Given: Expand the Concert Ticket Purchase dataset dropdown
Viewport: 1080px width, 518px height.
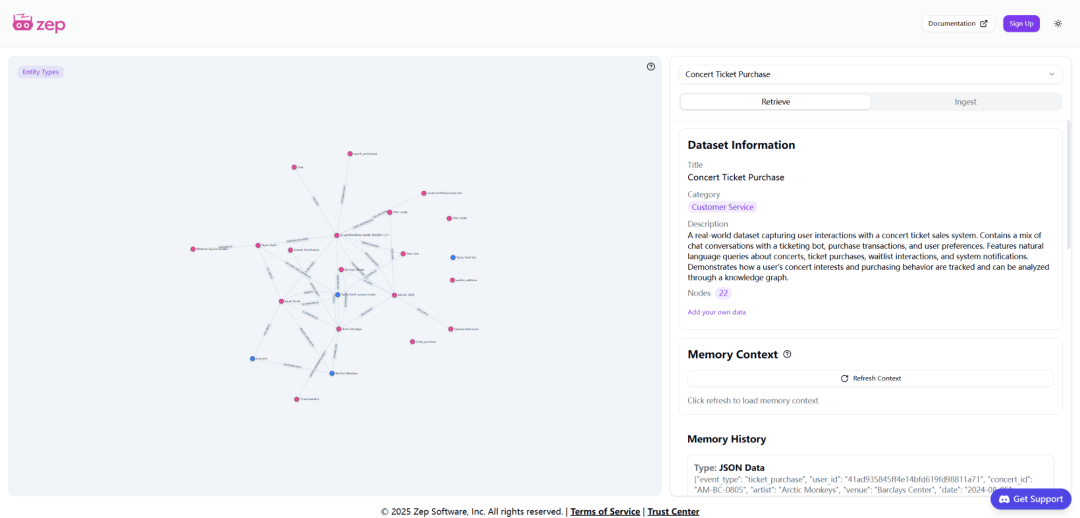Looking at the screenshot, I should (871, 74).
